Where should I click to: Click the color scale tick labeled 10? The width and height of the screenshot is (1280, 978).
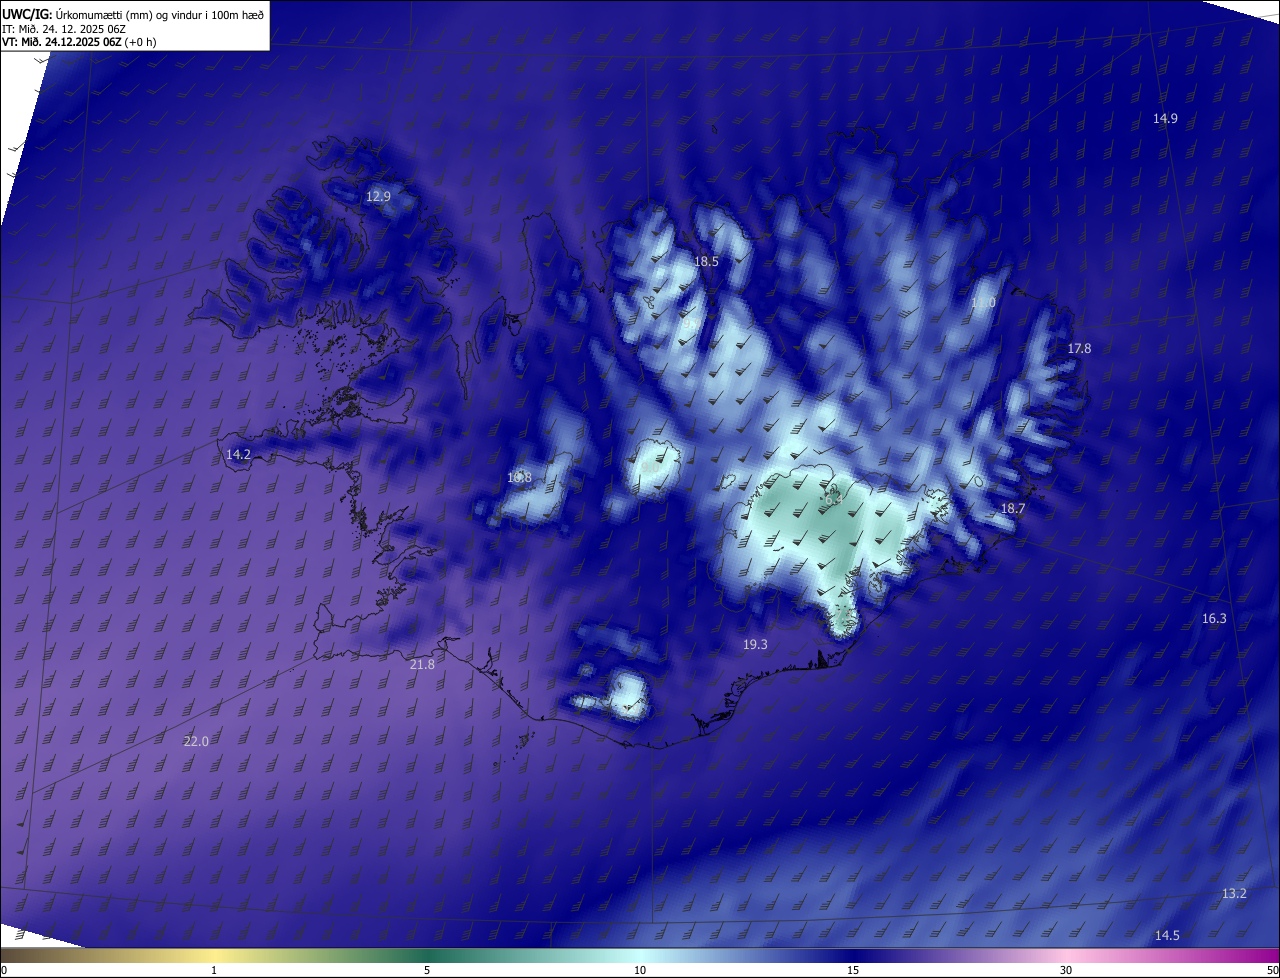[x=640, y=970]
